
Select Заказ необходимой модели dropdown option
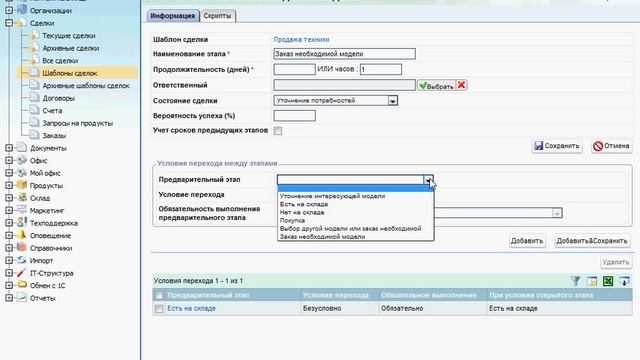(x=355, y=236)
